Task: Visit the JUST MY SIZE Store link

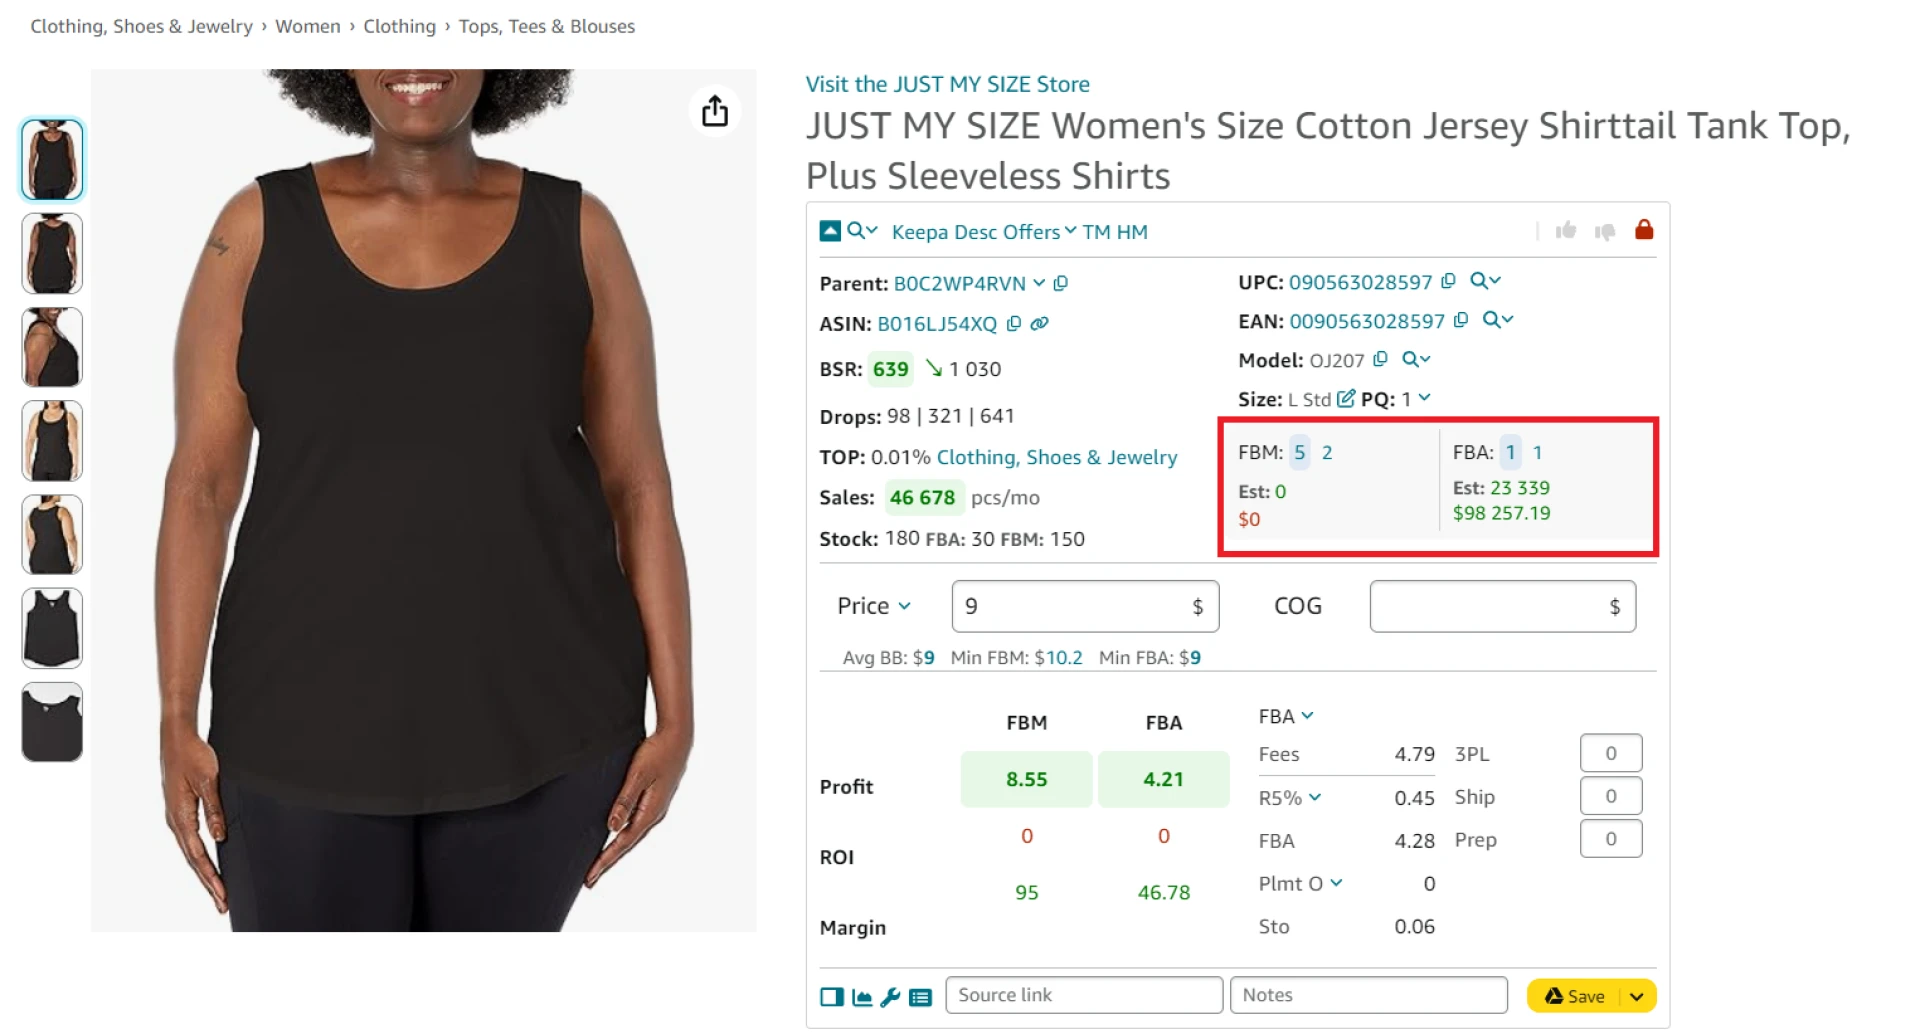Action: click(x=947, y=84)
